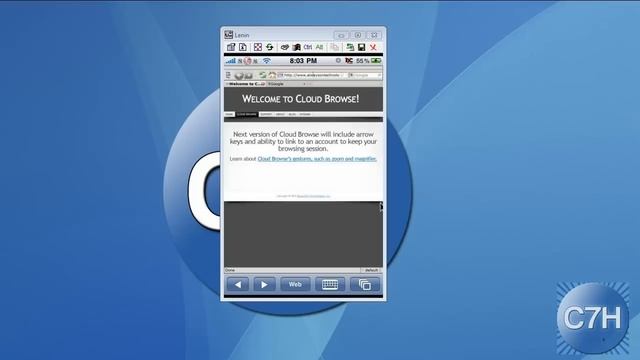The width and height of the screenshot is (640, 360).
Task: Switch to the Google browser tab
Action: tap(286, 84)
